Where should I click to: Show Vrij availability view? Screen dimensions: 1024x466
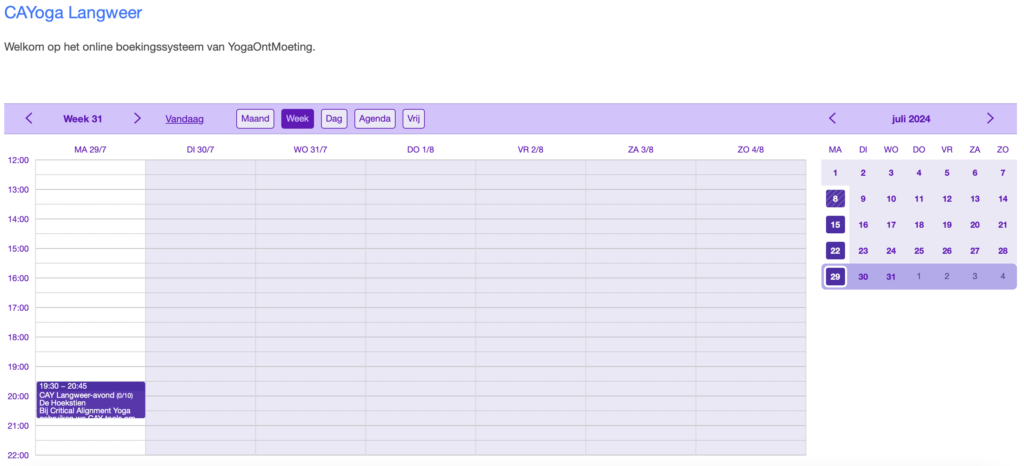(413, 119)
